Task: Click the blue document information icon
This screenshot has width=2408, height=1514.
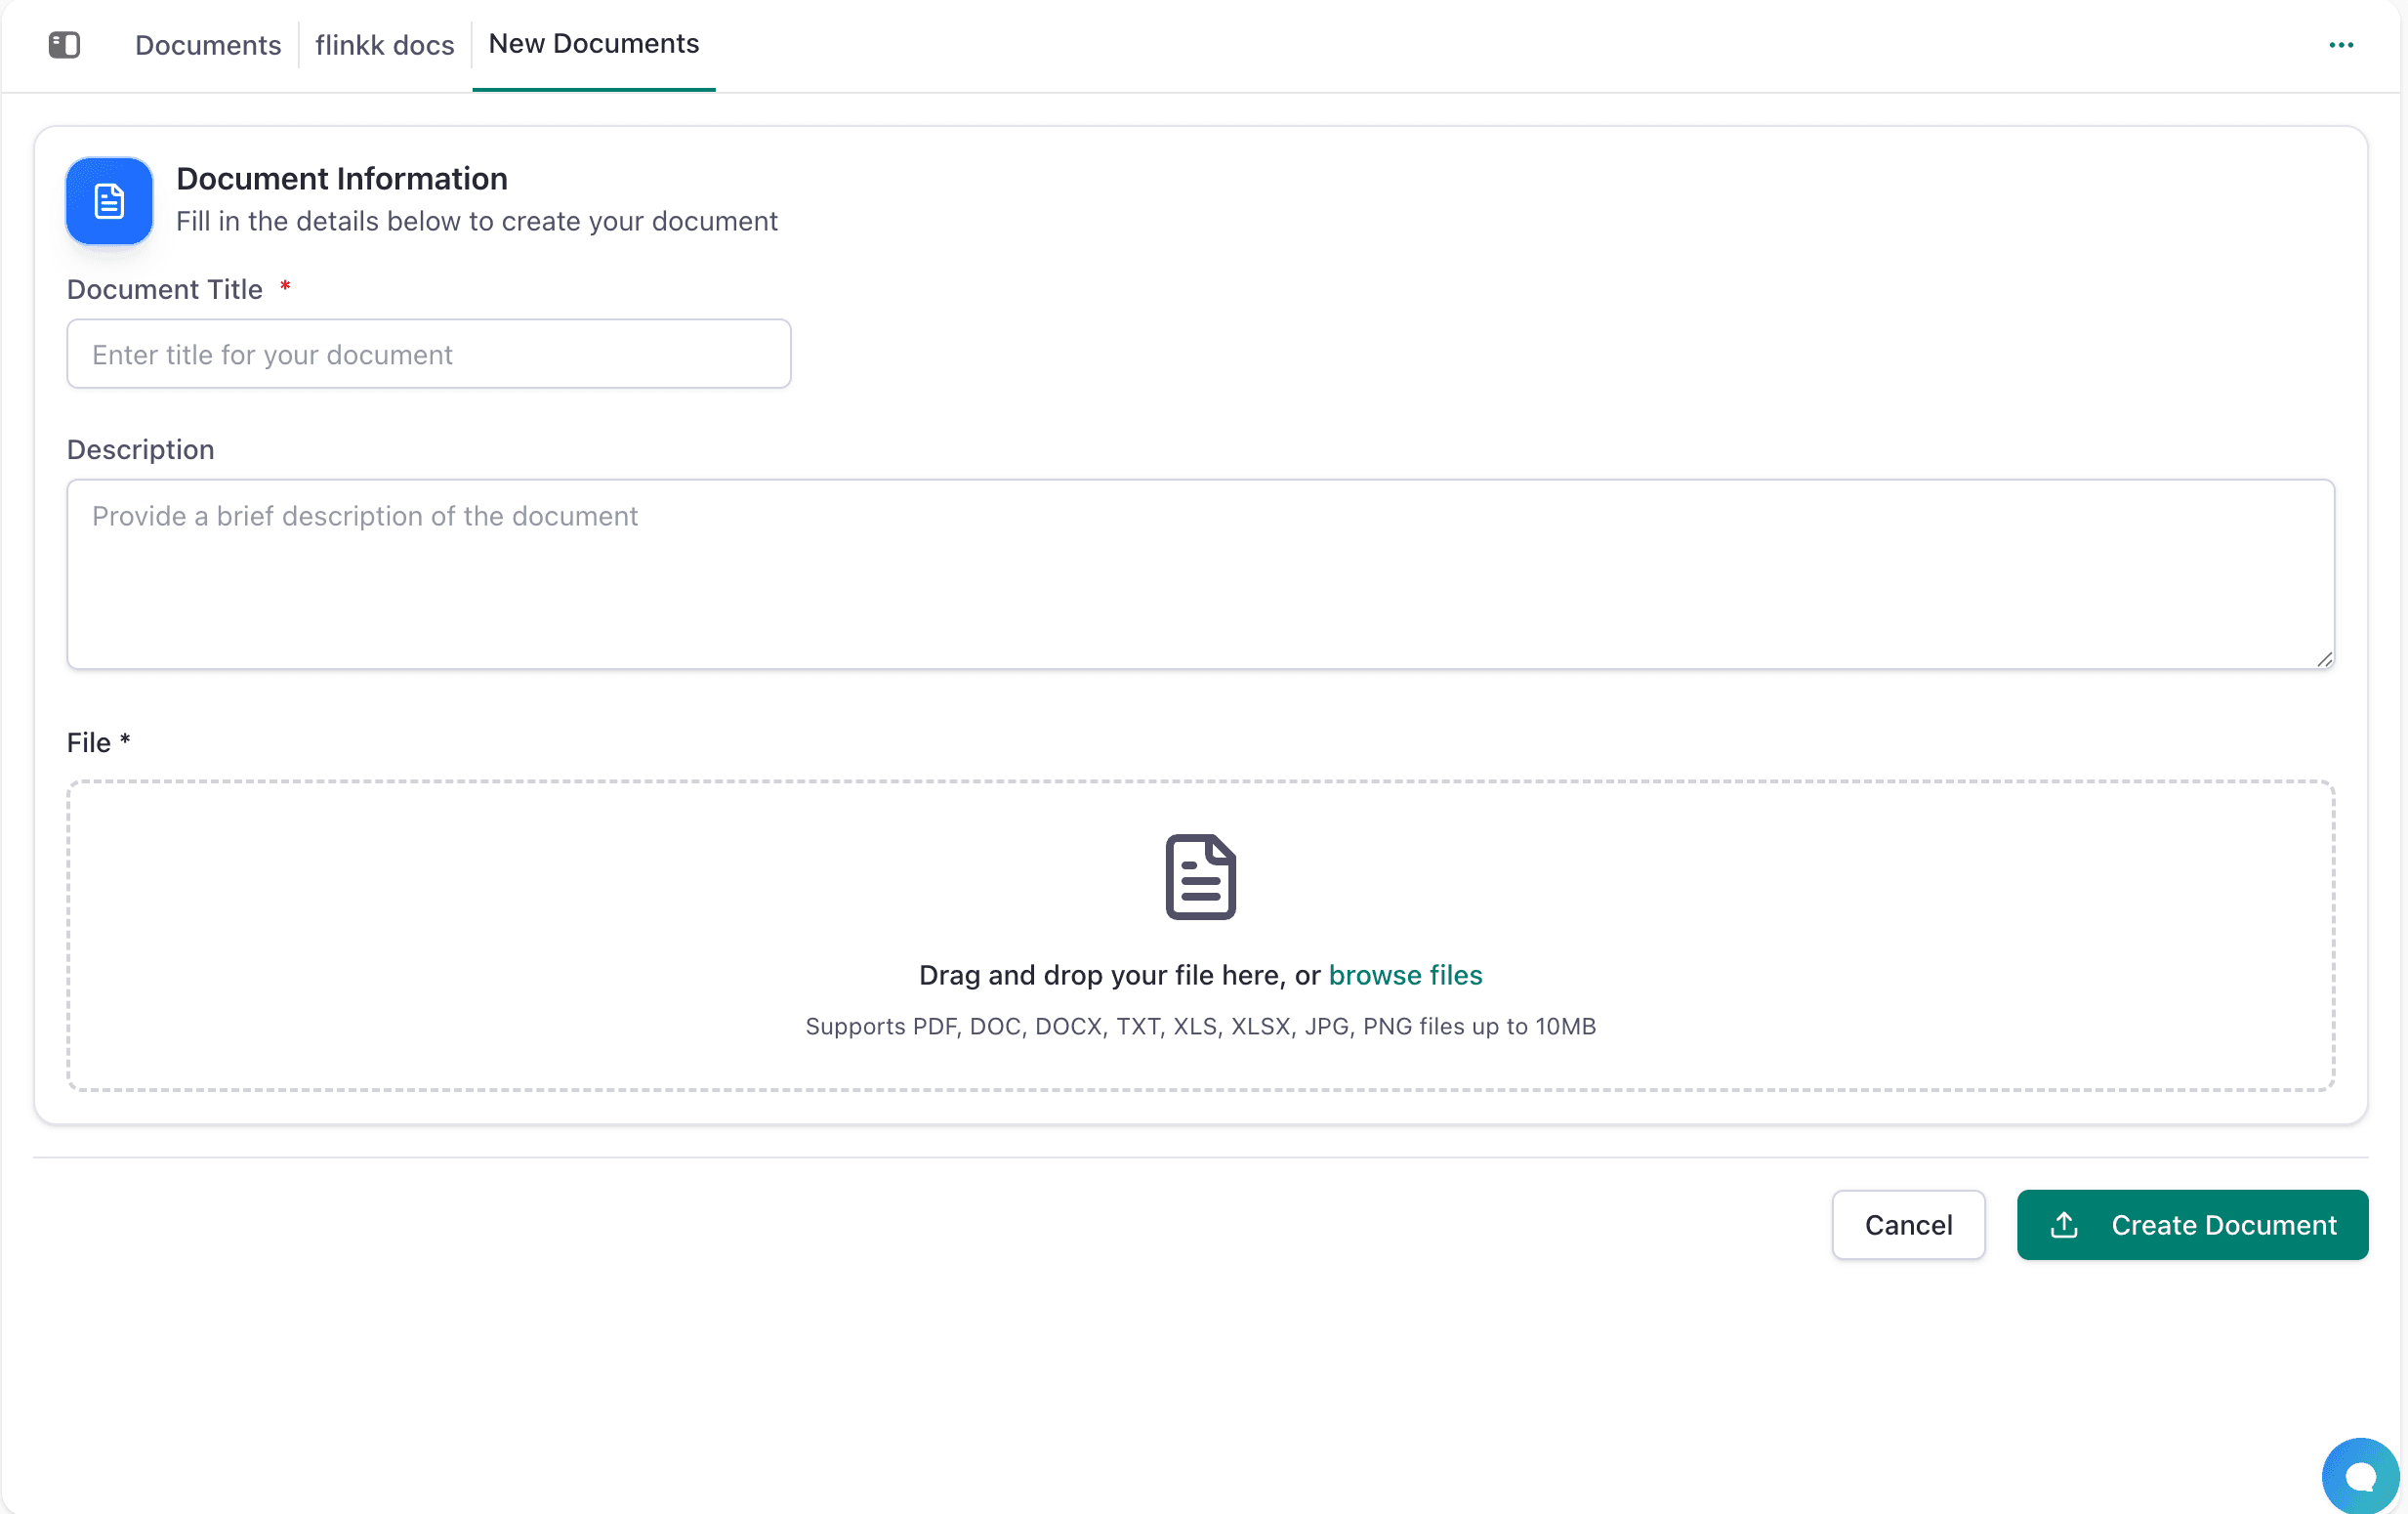Action: point(109,201)
